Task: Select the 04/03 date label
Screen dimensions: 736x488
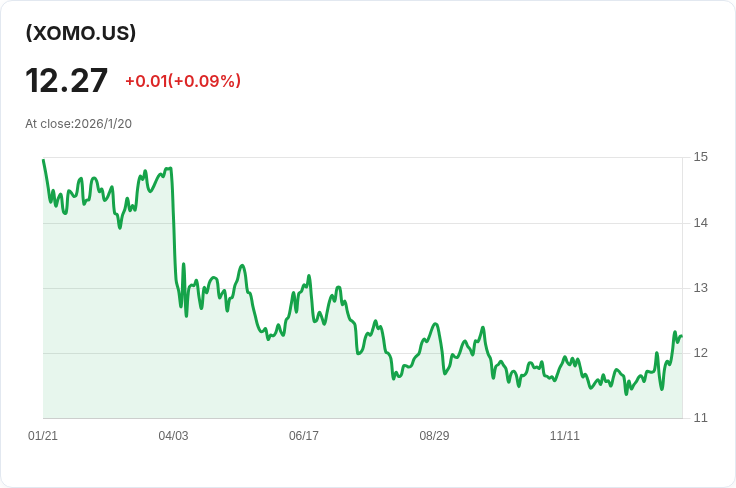Action: pos(173,436)
